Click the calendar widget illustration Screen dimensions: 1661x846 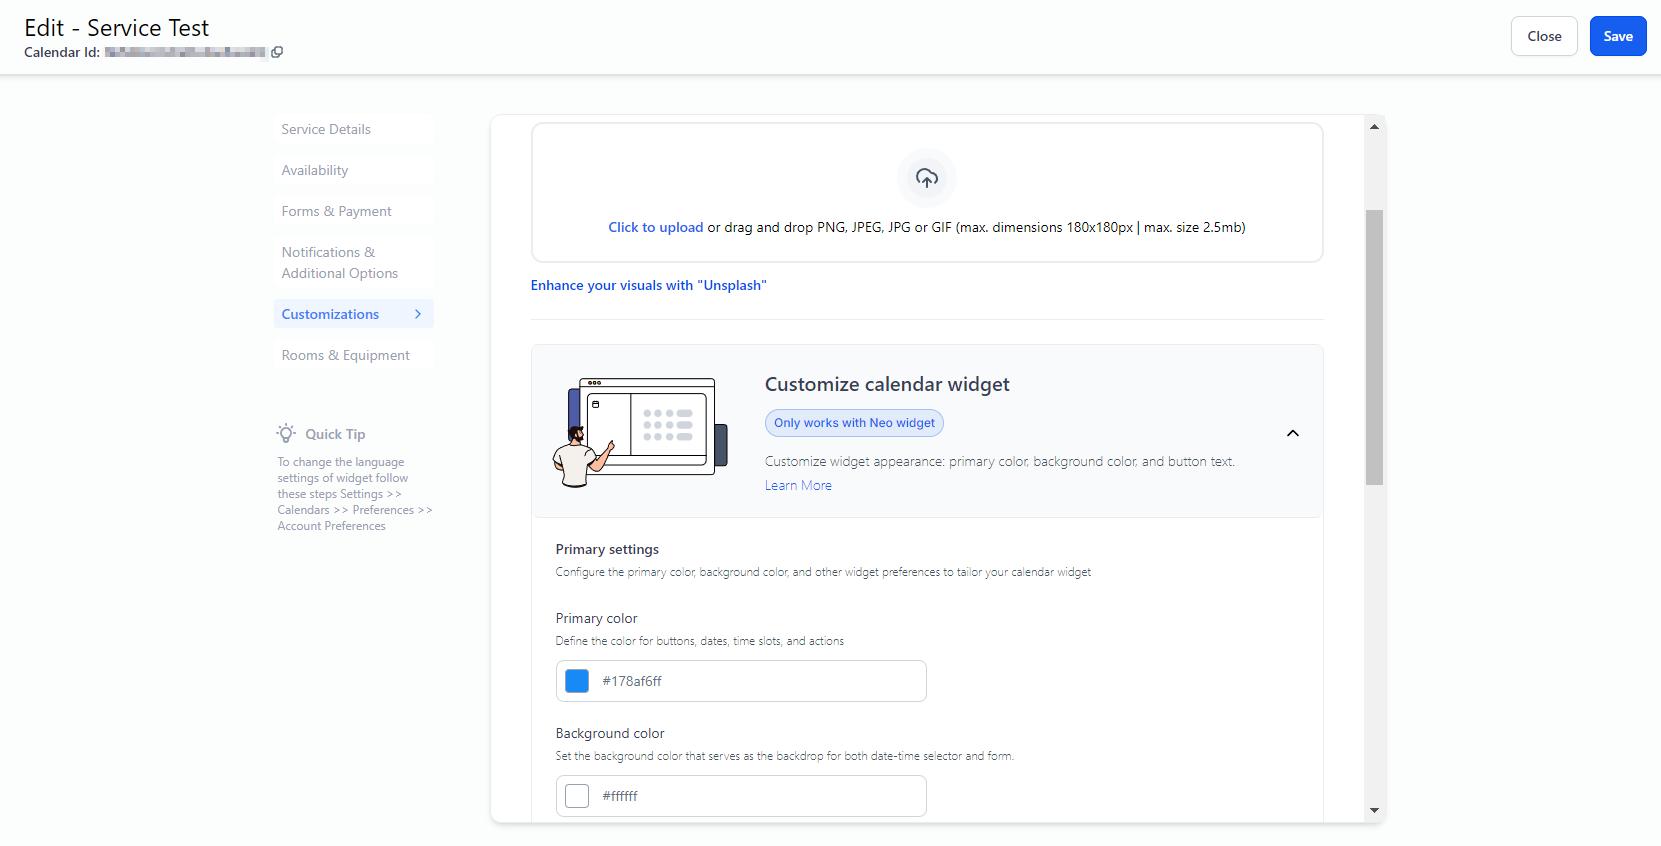click(640, 432)
